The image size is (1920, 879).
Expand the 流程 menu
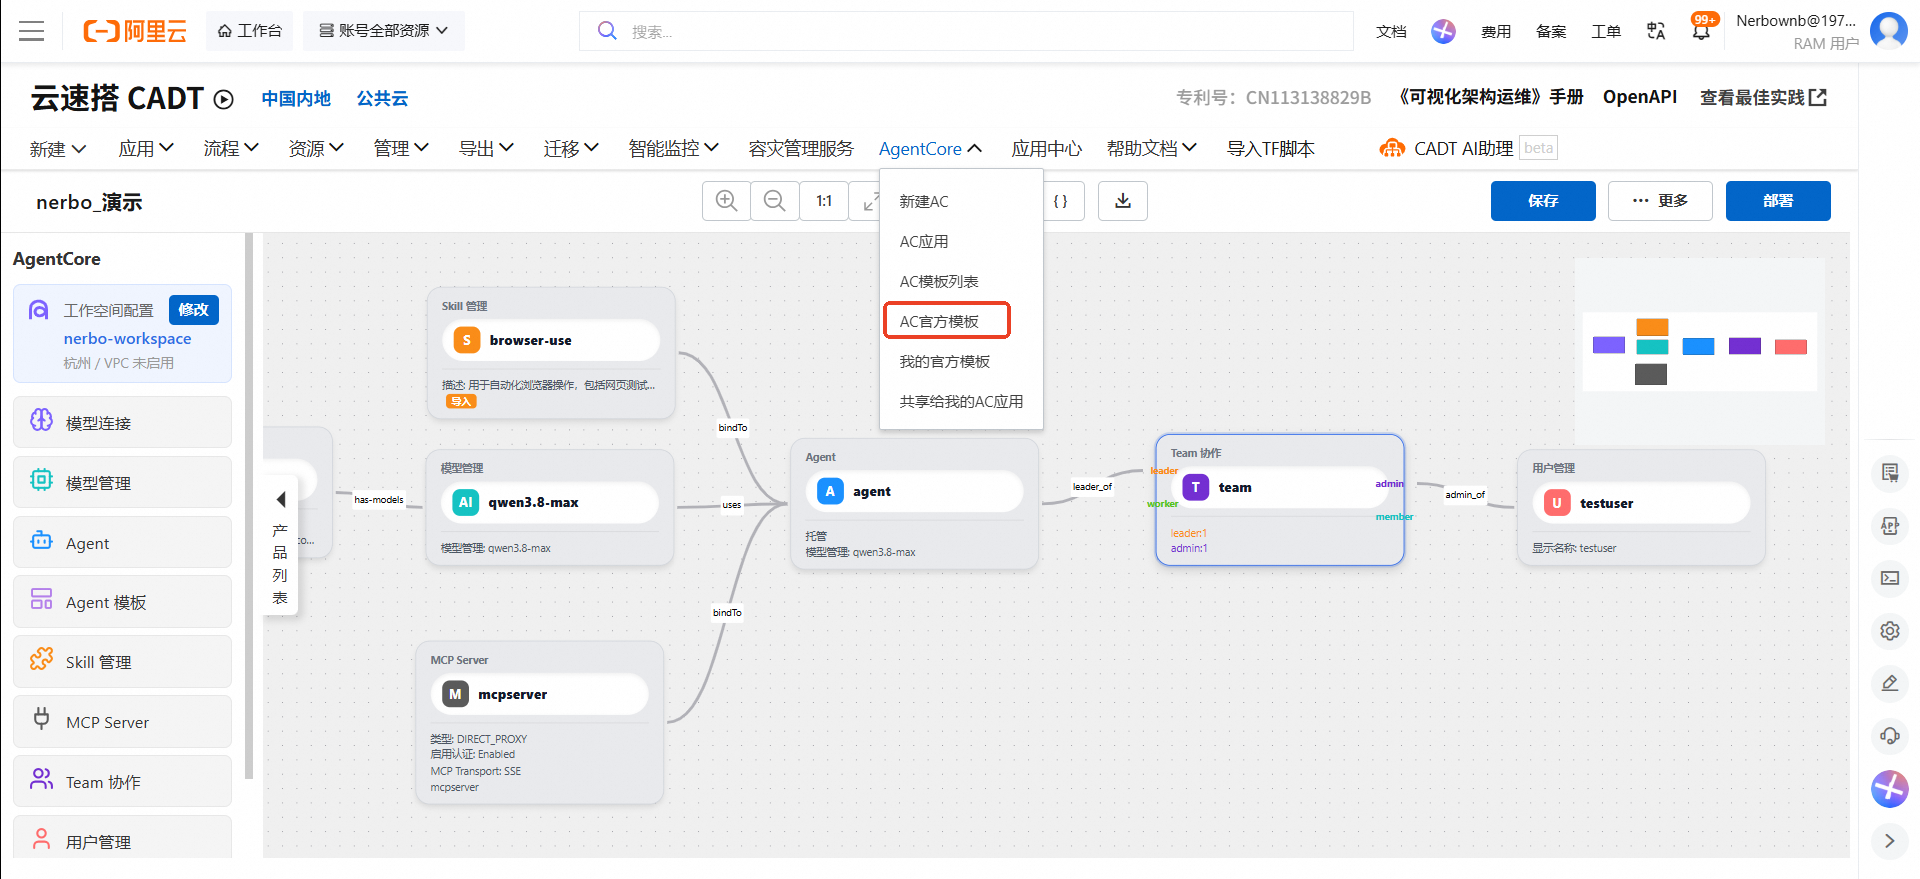coord(231,149)
